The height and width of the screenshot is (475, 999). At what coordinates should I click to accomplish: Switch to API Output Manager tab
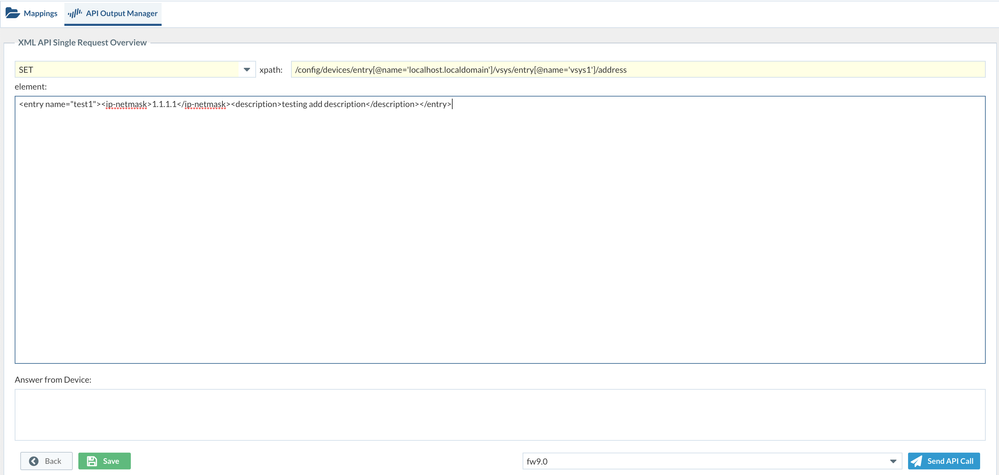113,13
